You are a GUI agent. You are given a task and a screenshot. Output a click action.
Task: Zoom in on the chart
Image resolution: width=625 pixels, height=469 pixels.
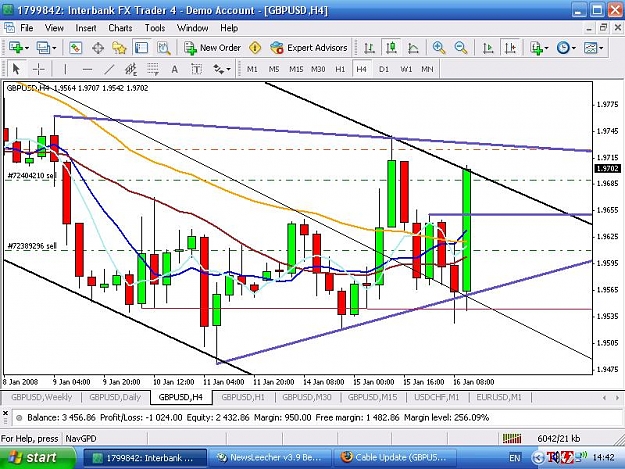439,48
